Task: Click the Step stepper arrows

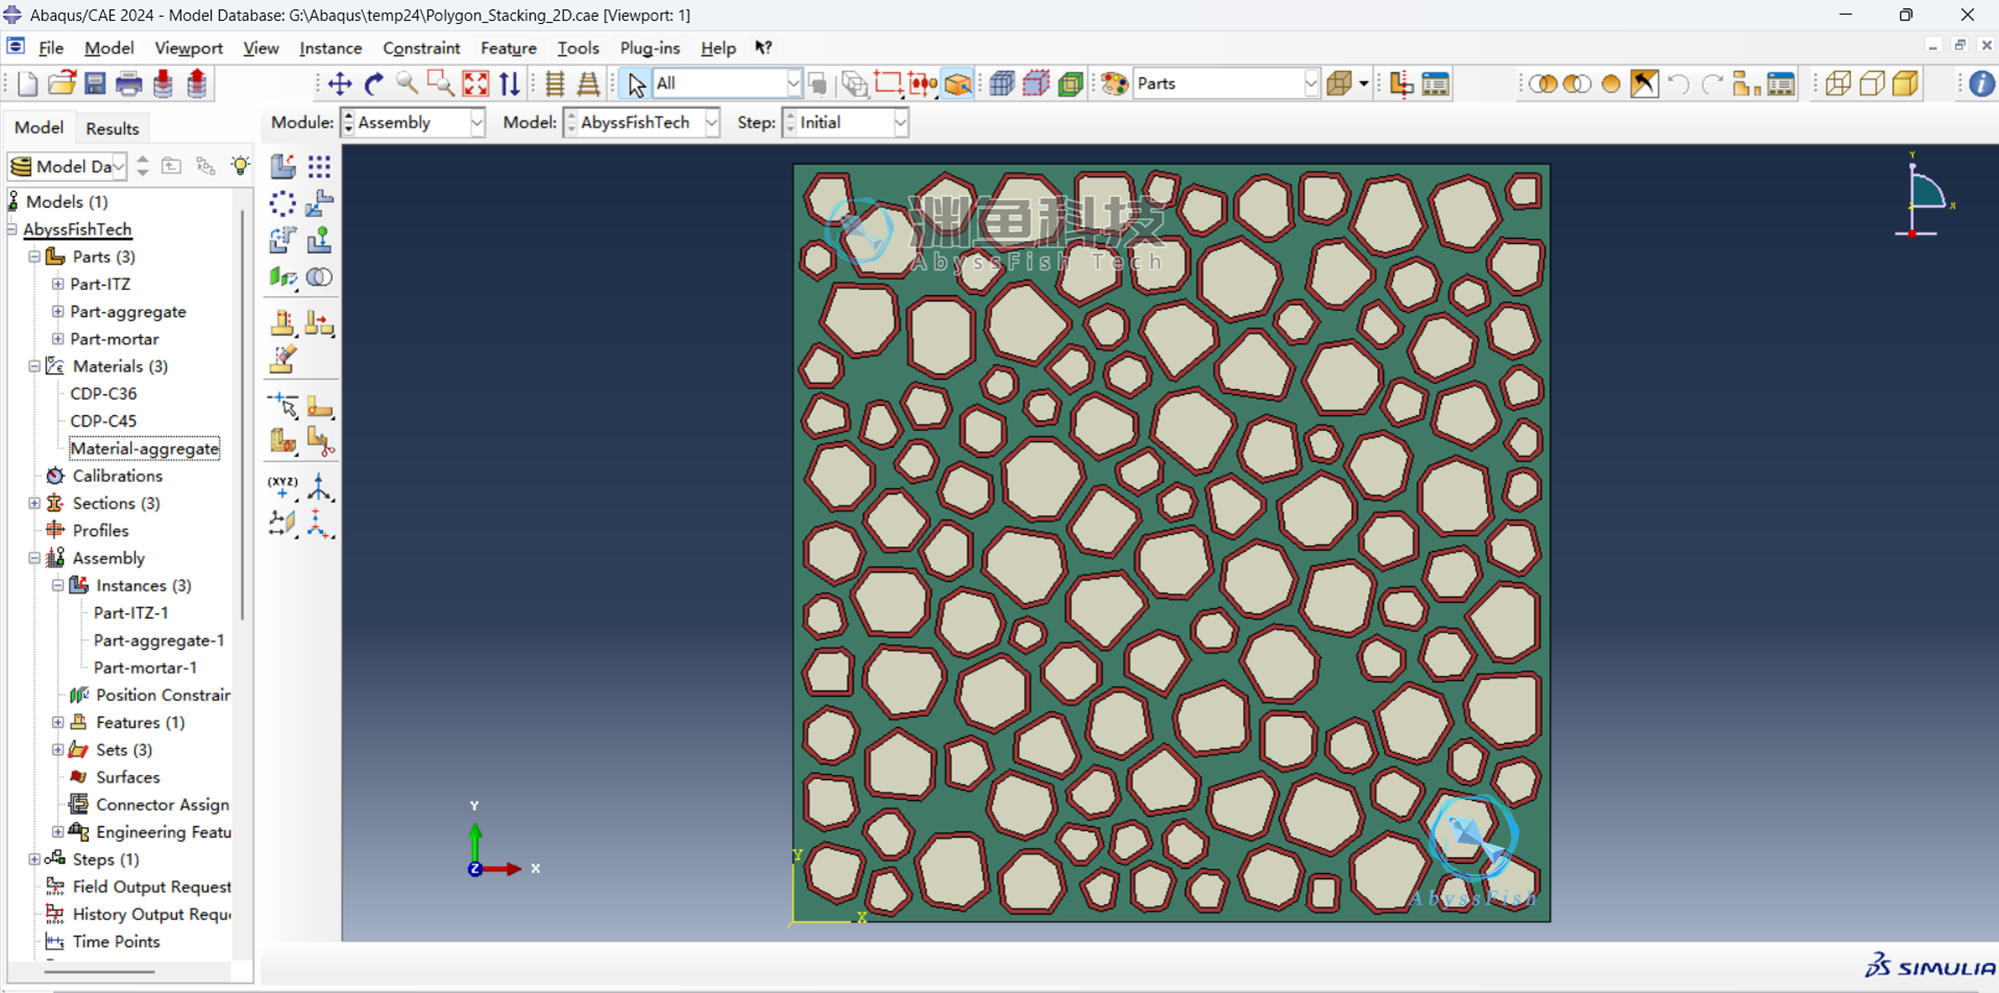Action: (789, 123)
